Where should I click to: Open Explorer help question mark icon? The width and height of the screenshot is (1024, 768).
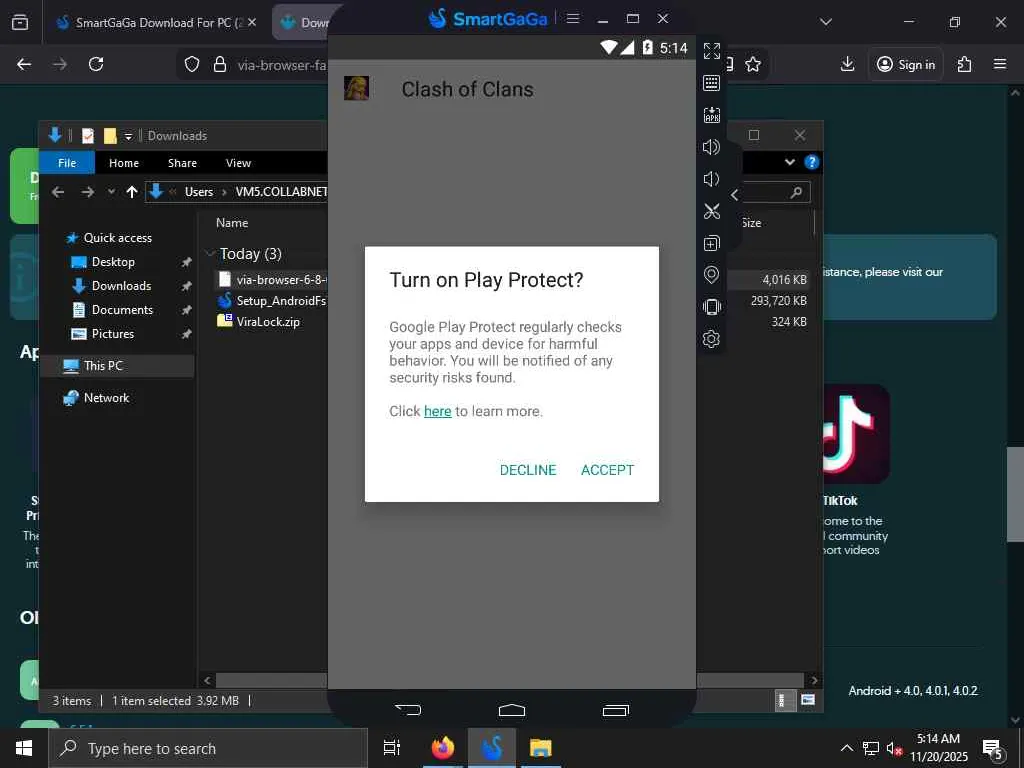click(x=812, y=162)
